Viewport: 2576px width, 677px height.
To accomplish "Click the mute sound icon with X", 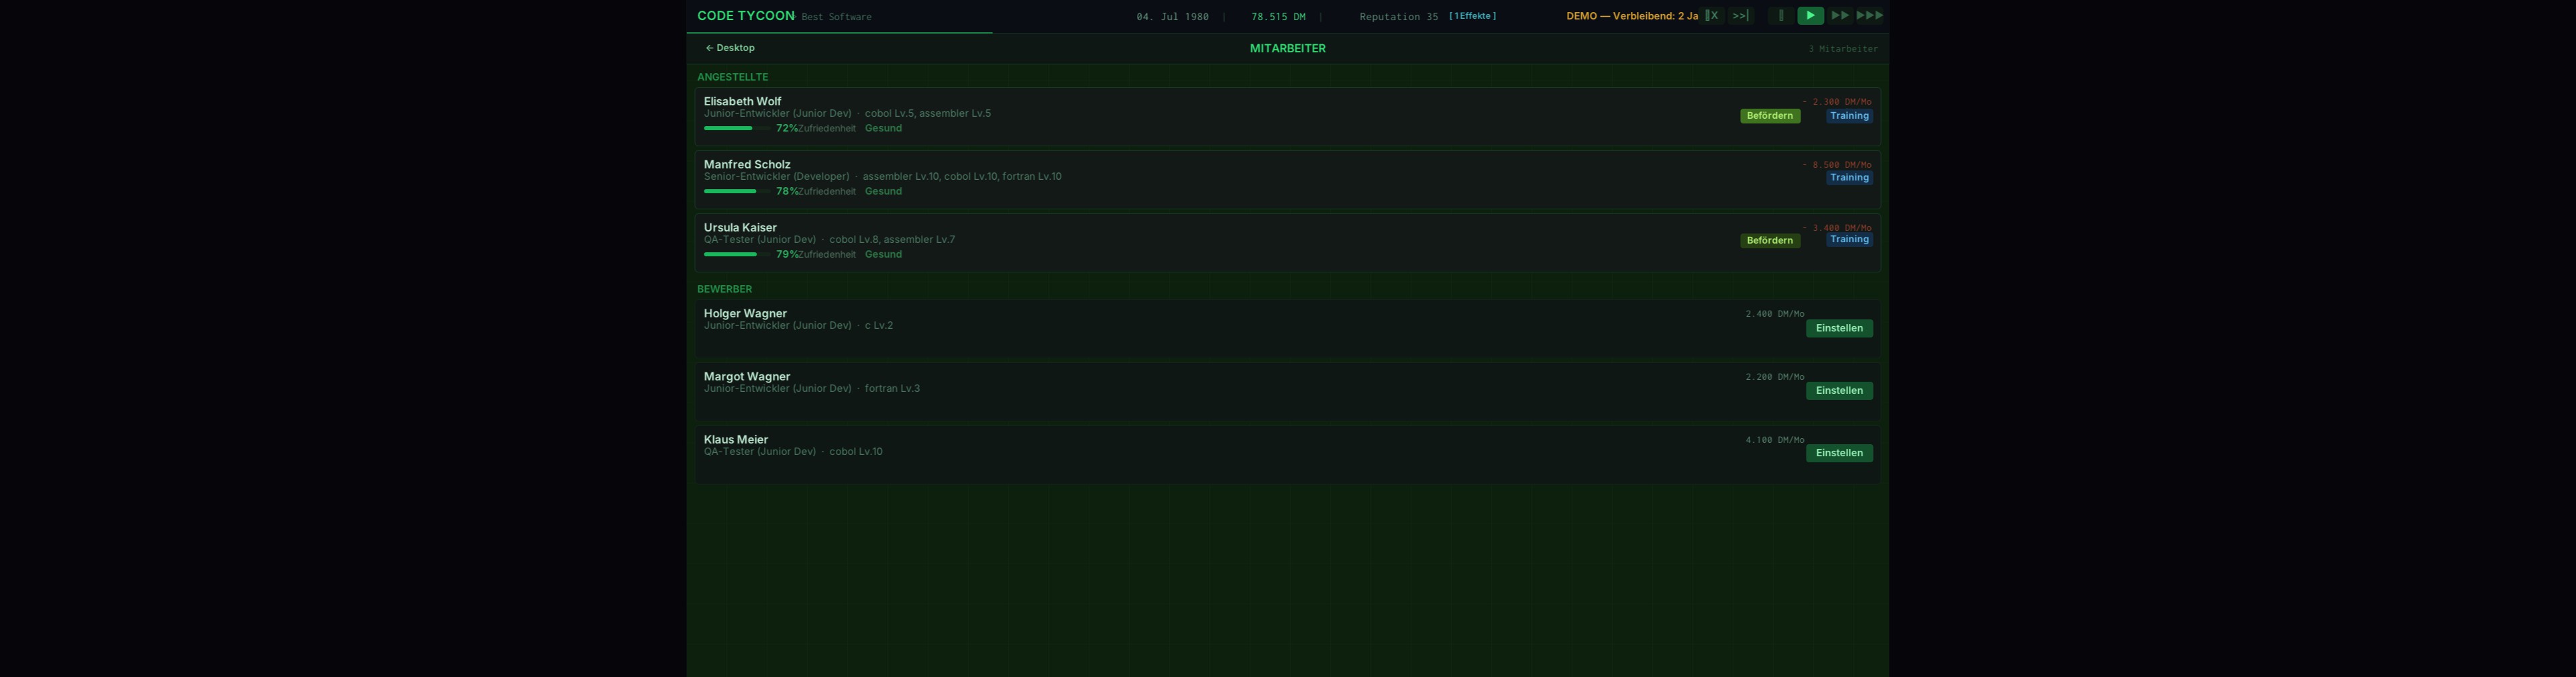I will click(x=1712, y=16).
